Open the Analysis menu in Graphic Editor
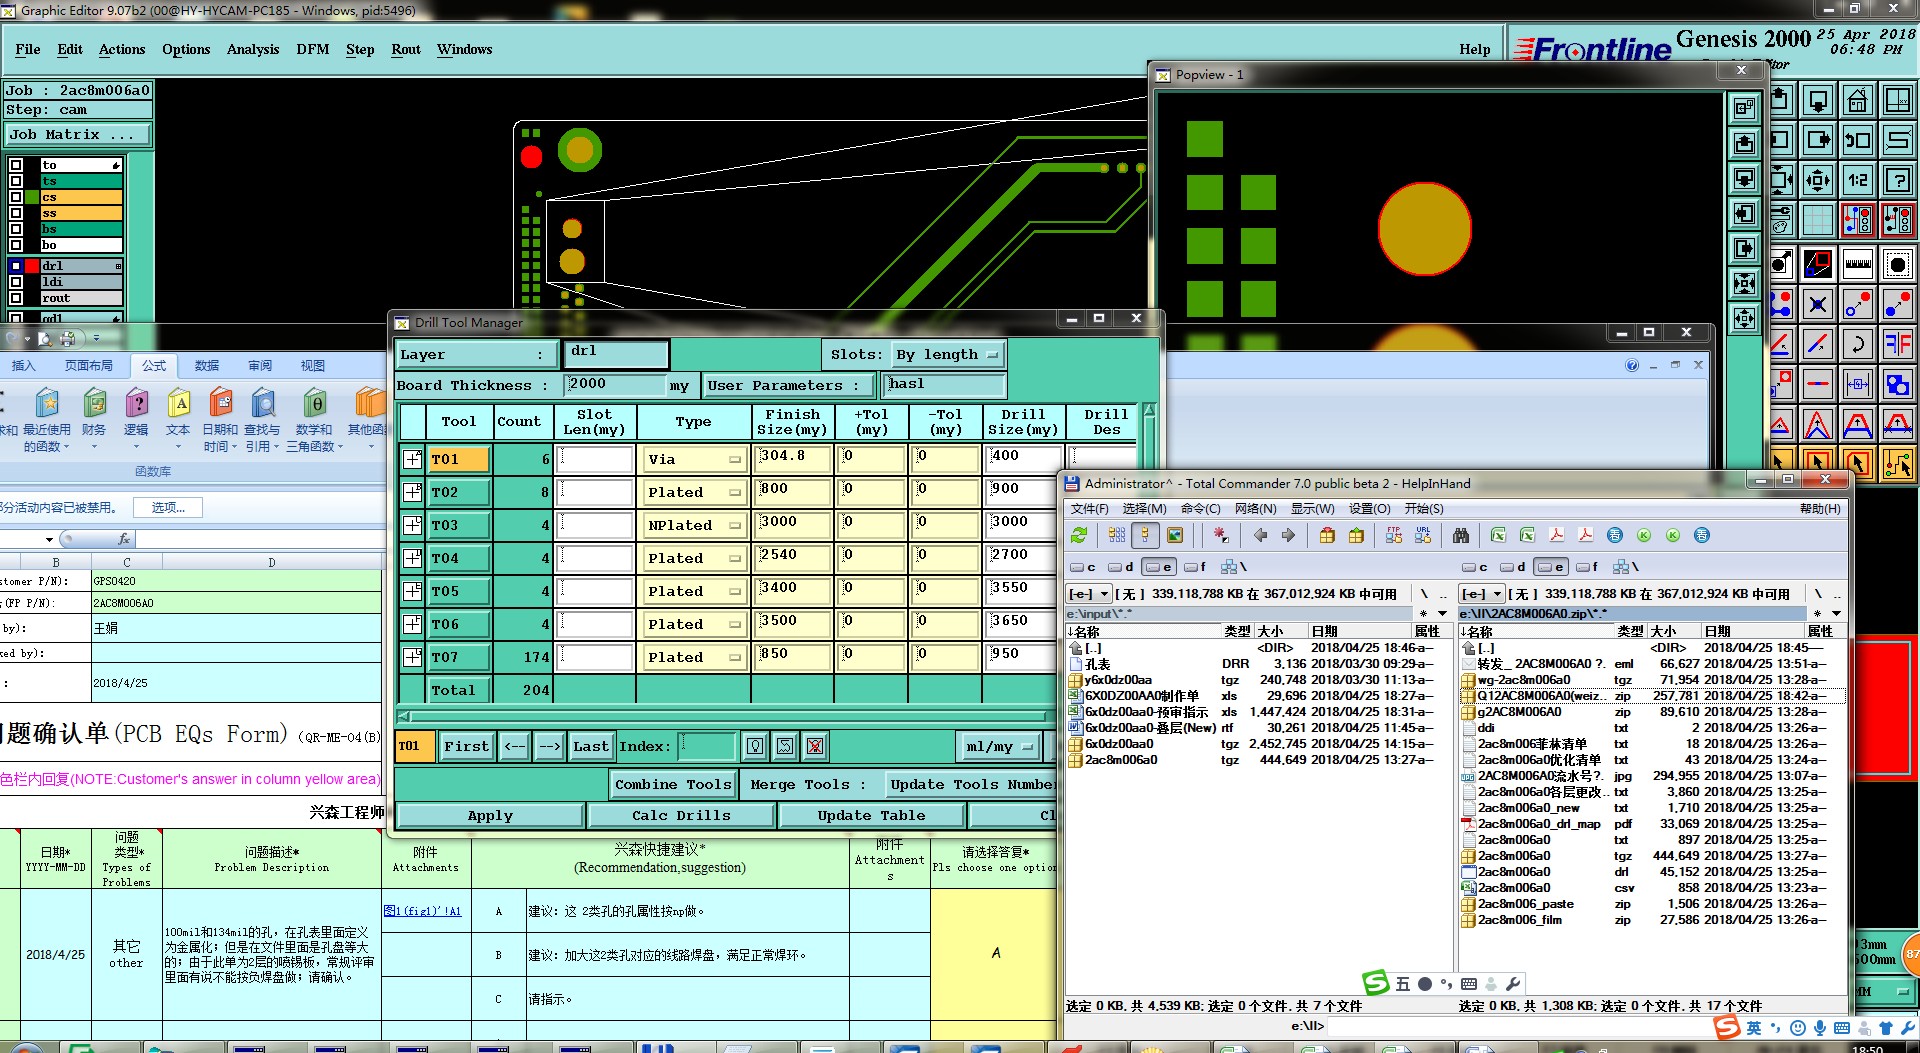The image size is (1920, 1053). click(x=252, y=49)
